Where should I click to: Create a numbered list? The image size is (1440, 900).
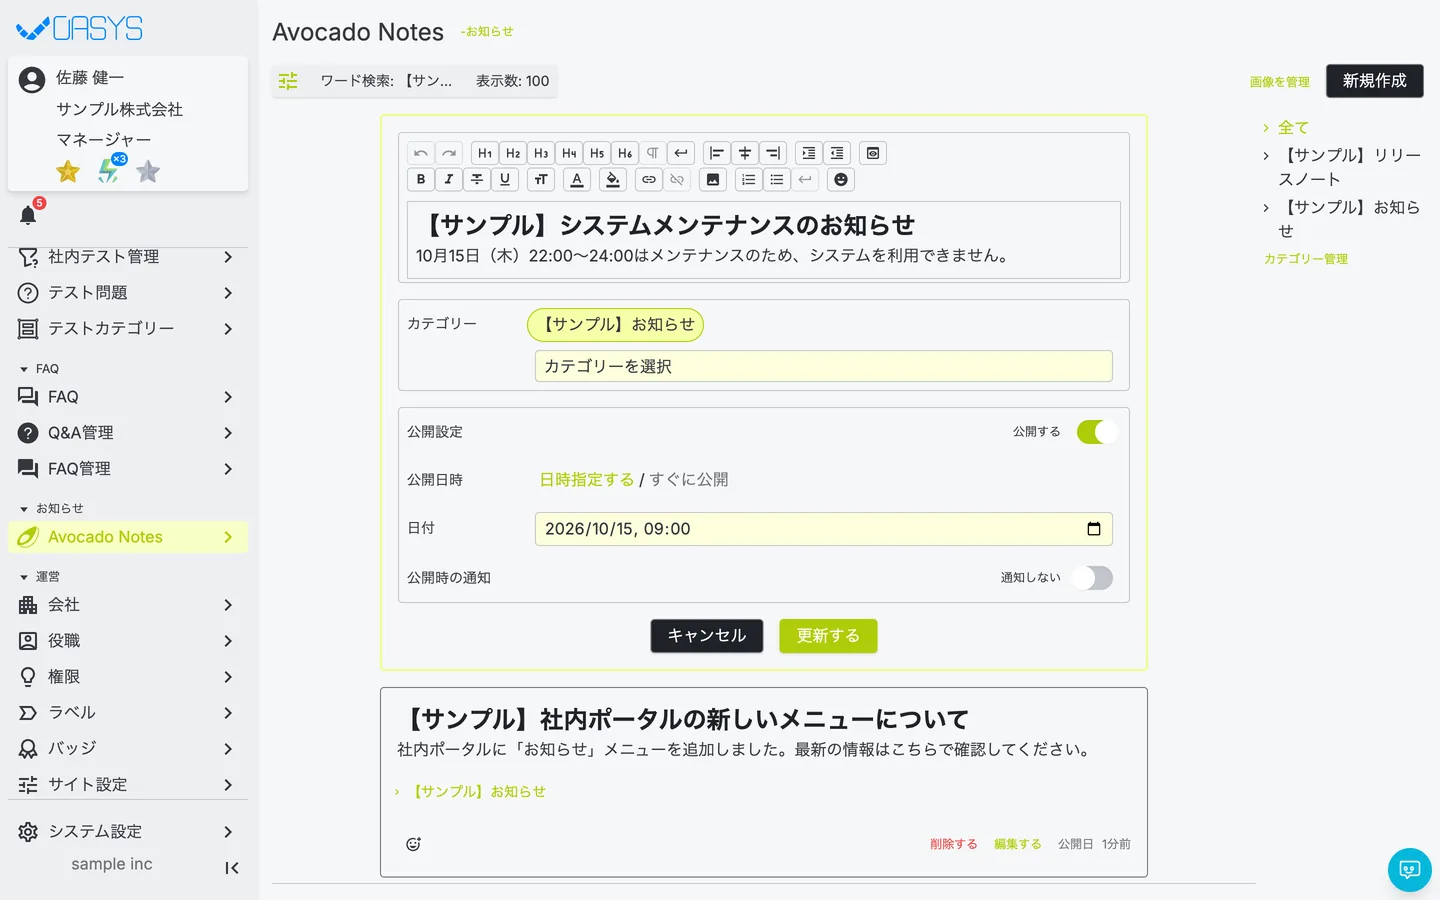[x=749, y=180]
